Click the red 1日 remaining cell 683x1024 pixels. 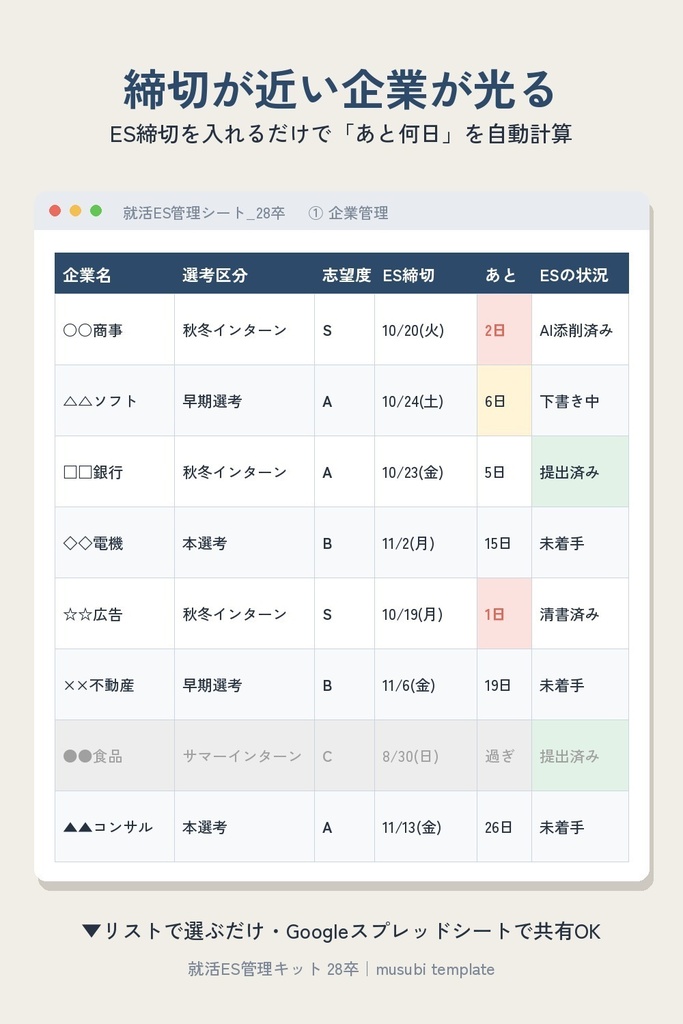pos(504,614)
